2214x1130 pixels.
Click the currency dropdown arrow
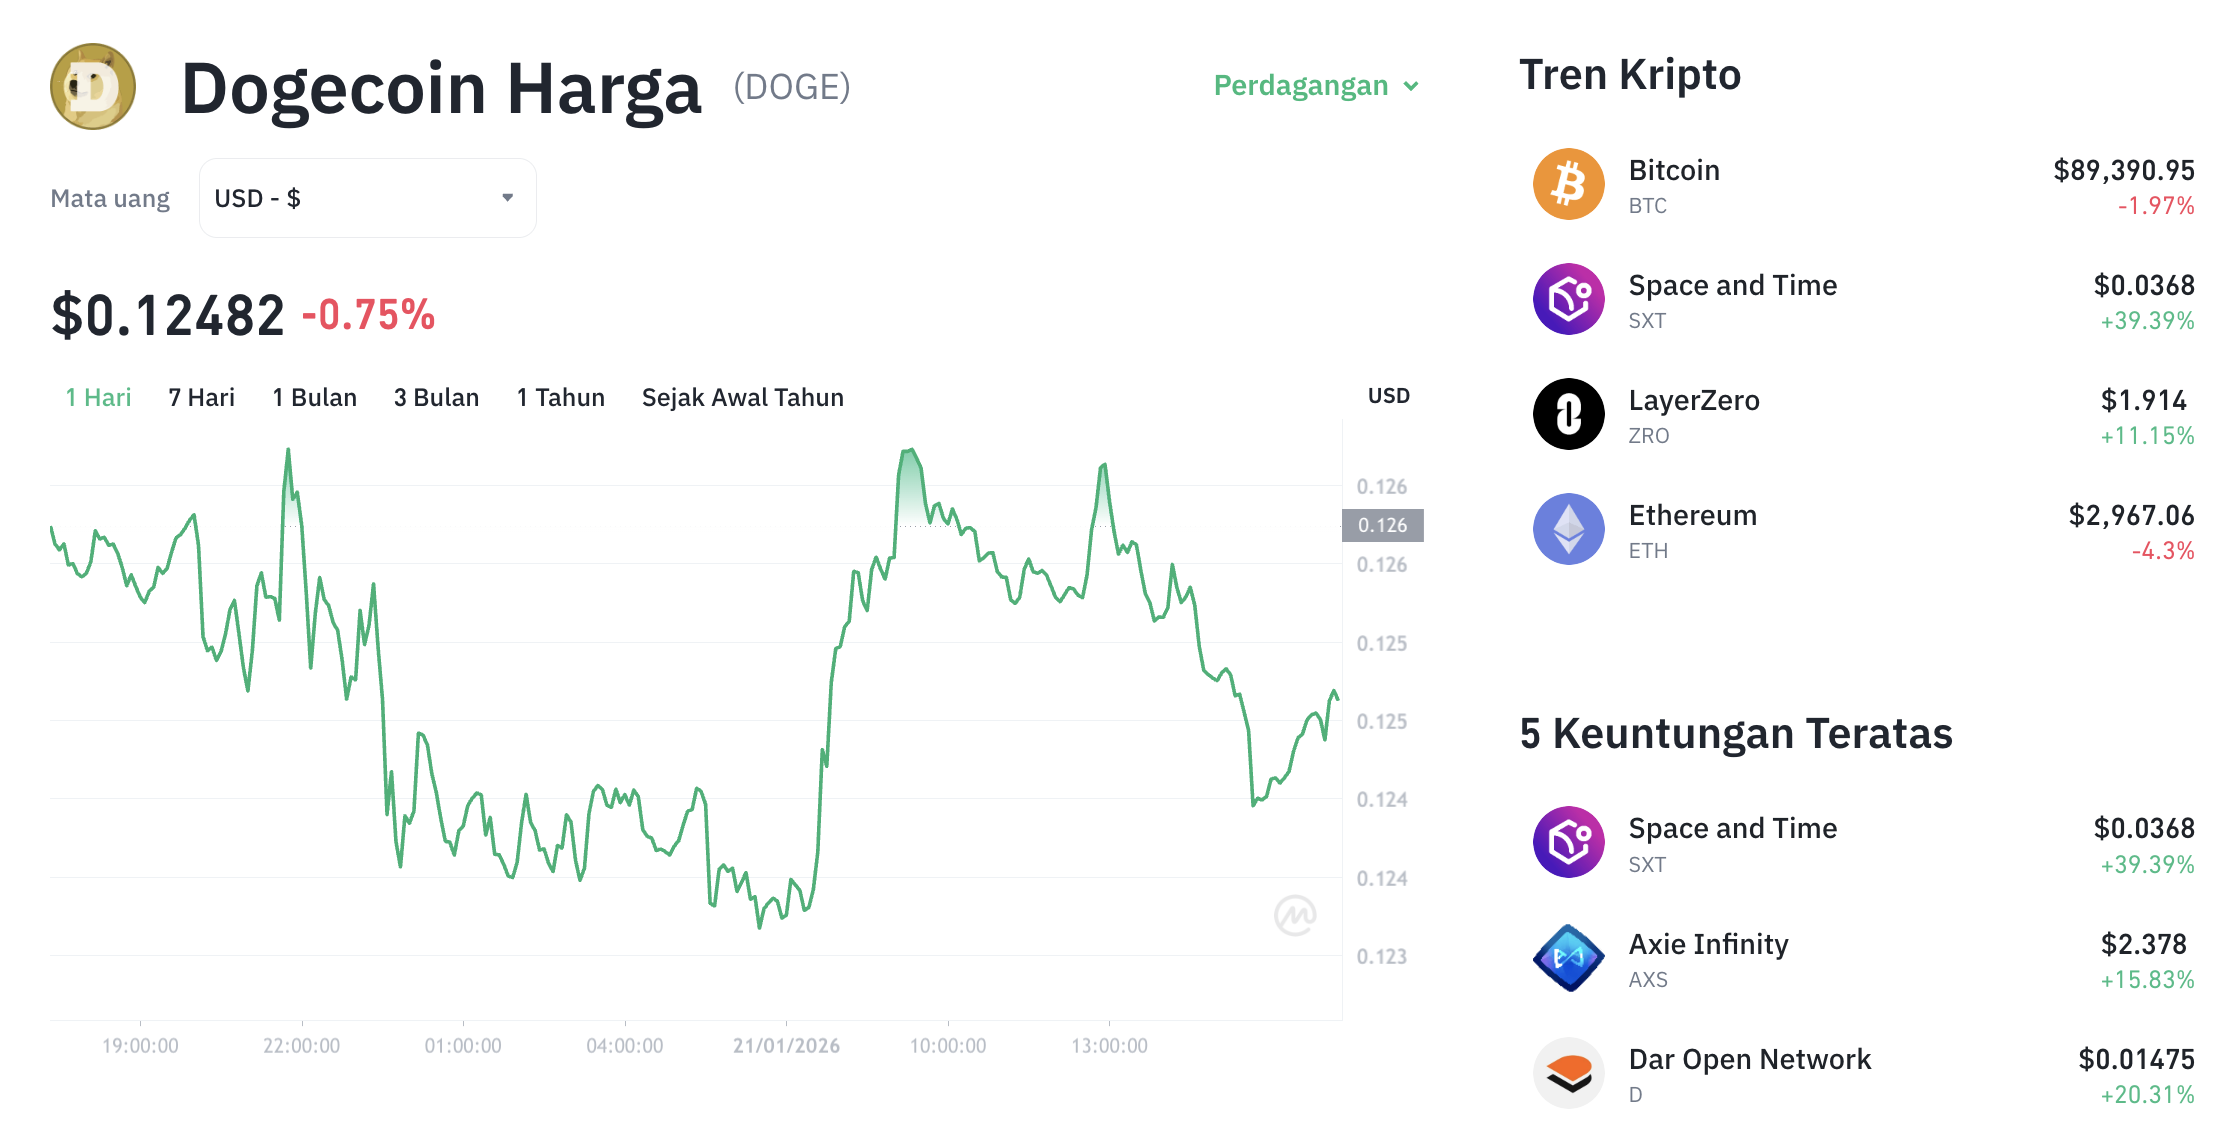pyautogui.click(x=508, y=197)
